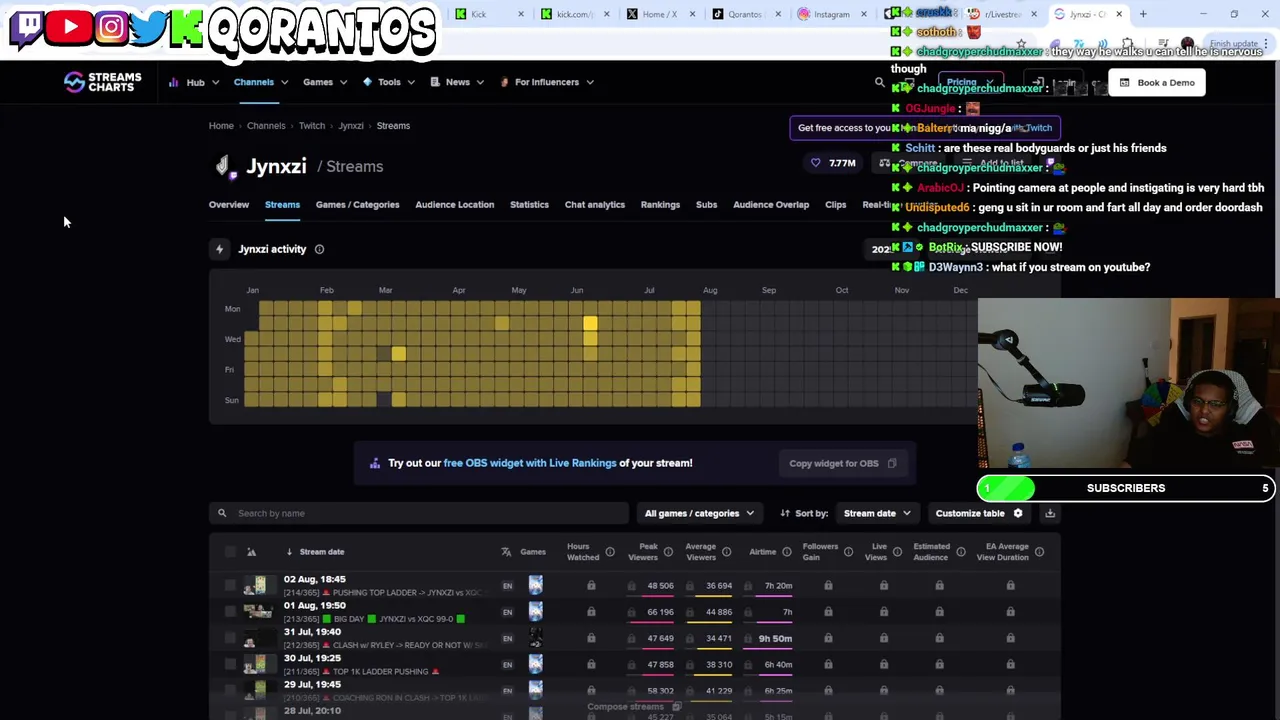Click the Copy widget for OBS button
The height and width of the screenshot is (720, 1280).
[x=842, y=463]
